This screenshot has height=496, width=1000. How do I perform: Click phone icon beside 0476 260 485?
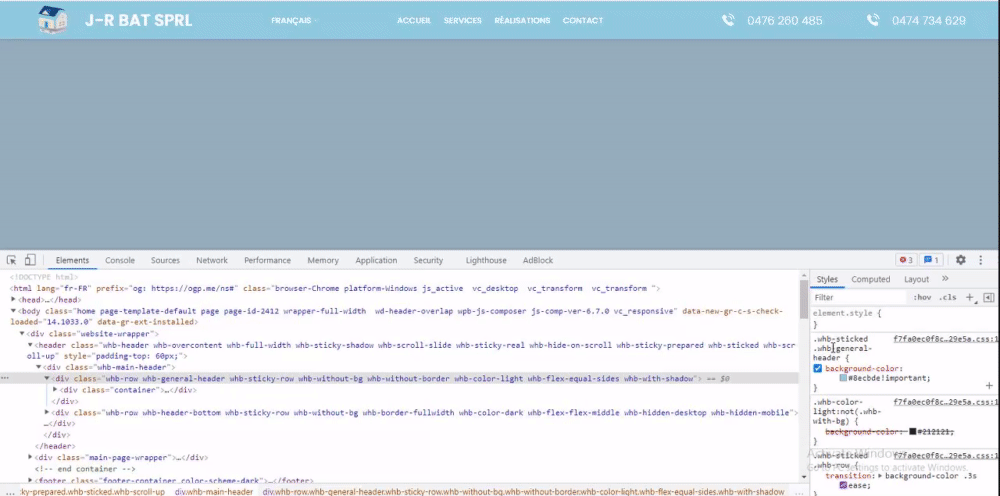(728, 20)
